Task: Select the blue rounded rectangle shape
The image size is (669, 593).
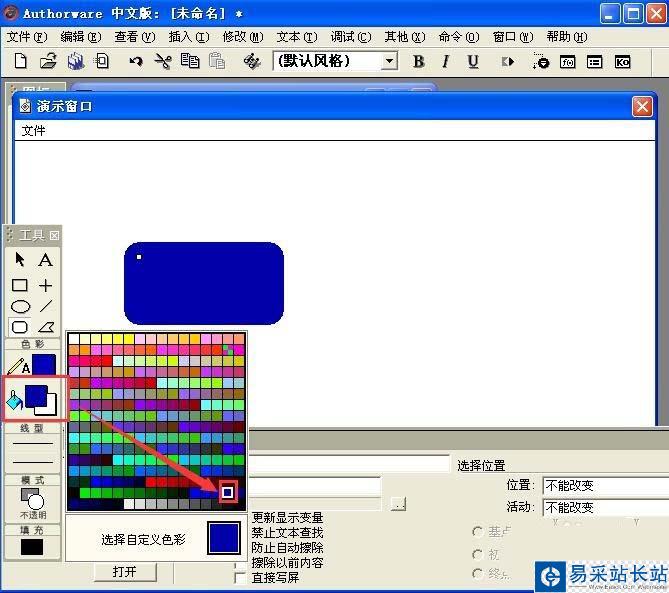Action: coord(204,283)
